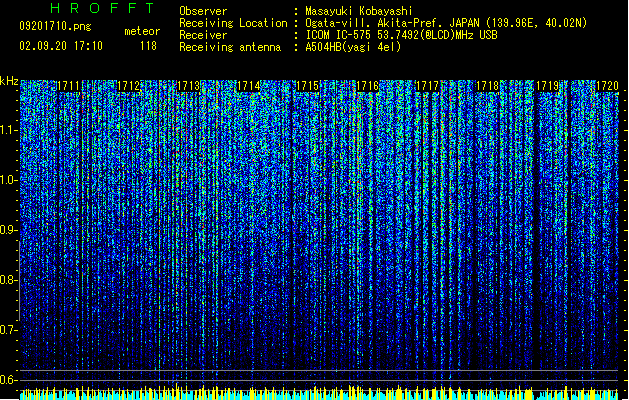Click the 1720 time marker
Screen dimensions: 629x400
pos(607,86)
